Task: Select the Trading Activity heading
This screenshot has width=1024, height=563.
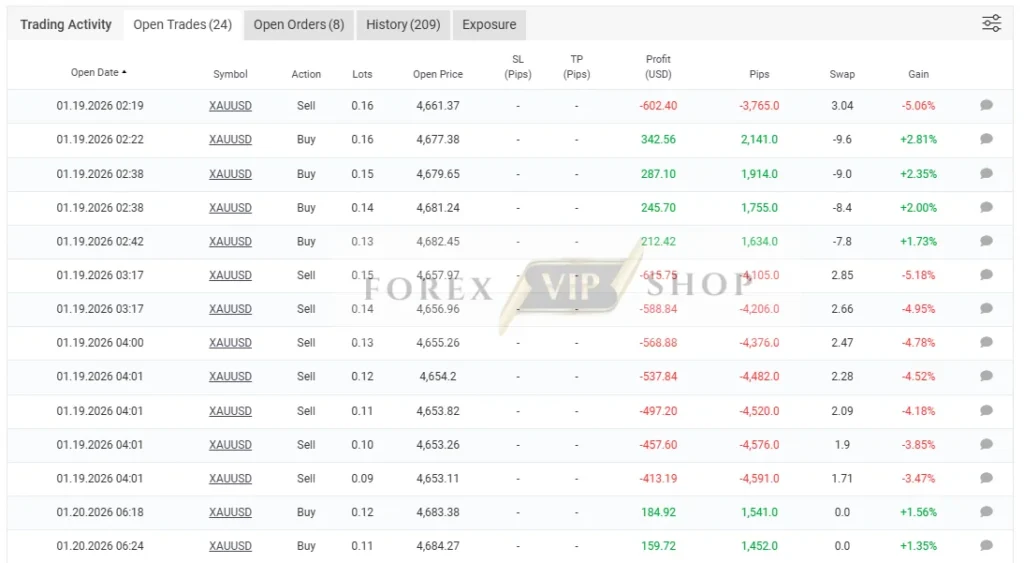Action: point(65,24)
